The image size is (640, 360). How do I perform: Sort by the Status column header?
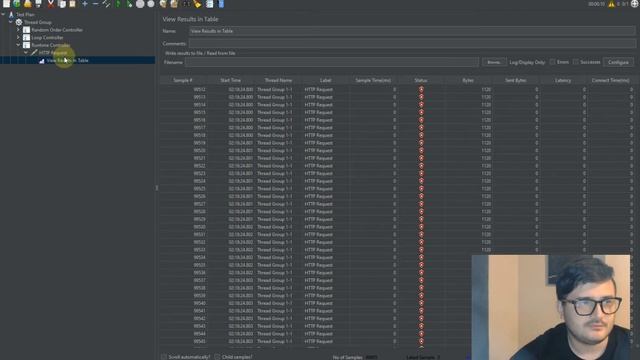pyautogui.click(x=420, y=80)
